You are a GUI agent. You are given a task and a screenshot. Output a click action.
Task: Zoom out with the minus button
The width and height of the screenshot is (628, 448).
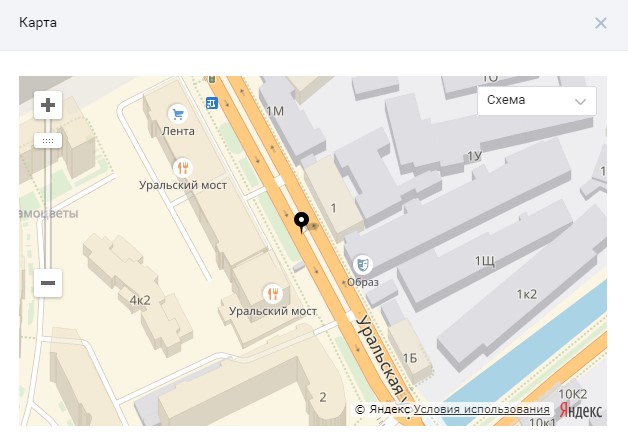coord(48,283)
